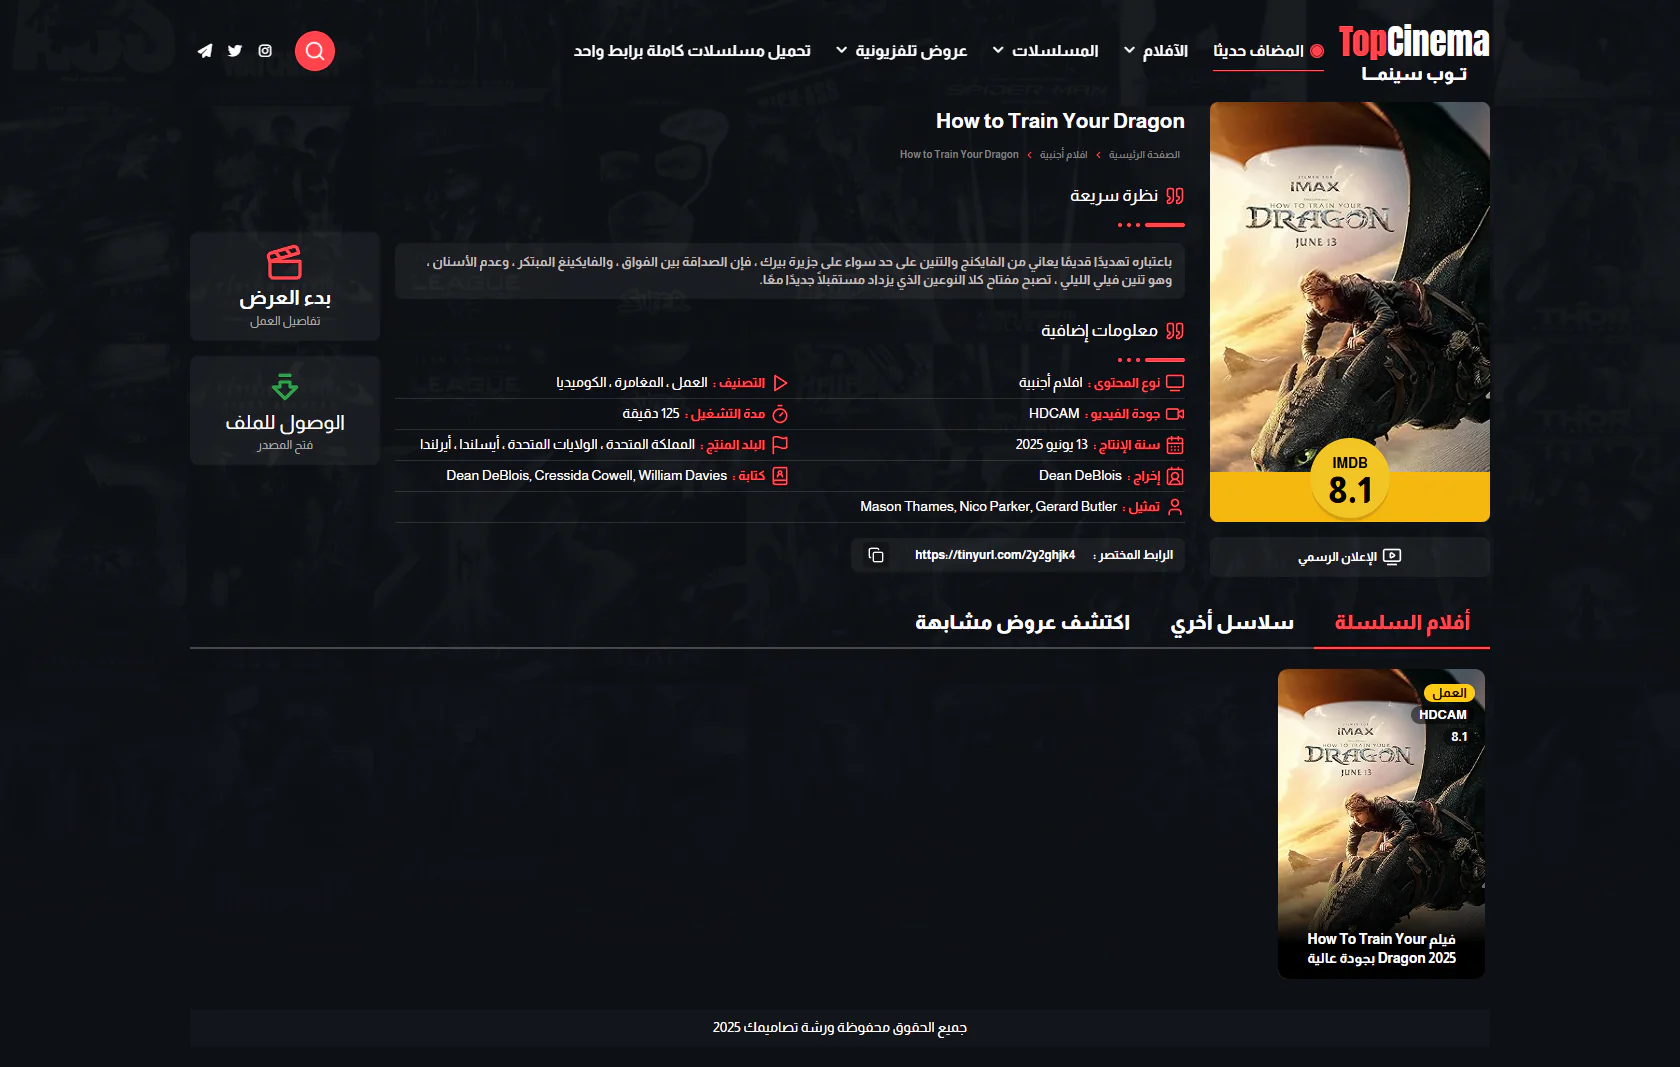Copy the short link with copy icon
This screenshot has width=1680, height=1067.
pyautogui.click(x=876, y=555)
